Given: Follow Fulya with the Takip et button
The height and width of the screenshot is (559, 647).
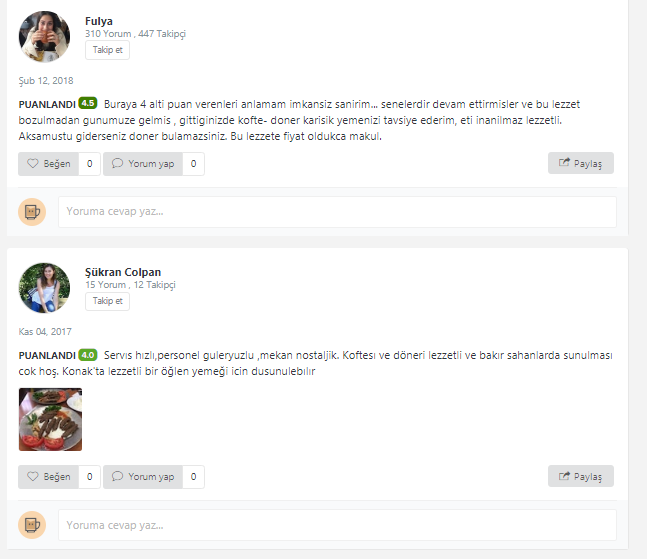Looking at the screenshot, I should (107, 50).
